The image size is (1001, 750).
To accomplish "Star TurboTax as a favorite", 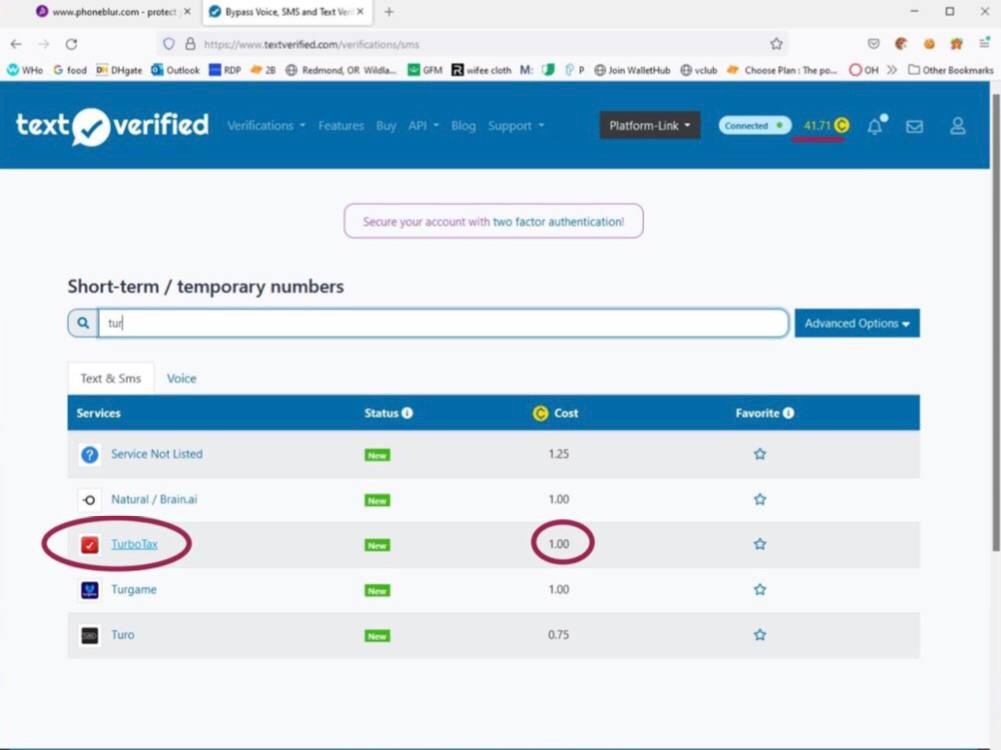I will [x=760, y=544].
